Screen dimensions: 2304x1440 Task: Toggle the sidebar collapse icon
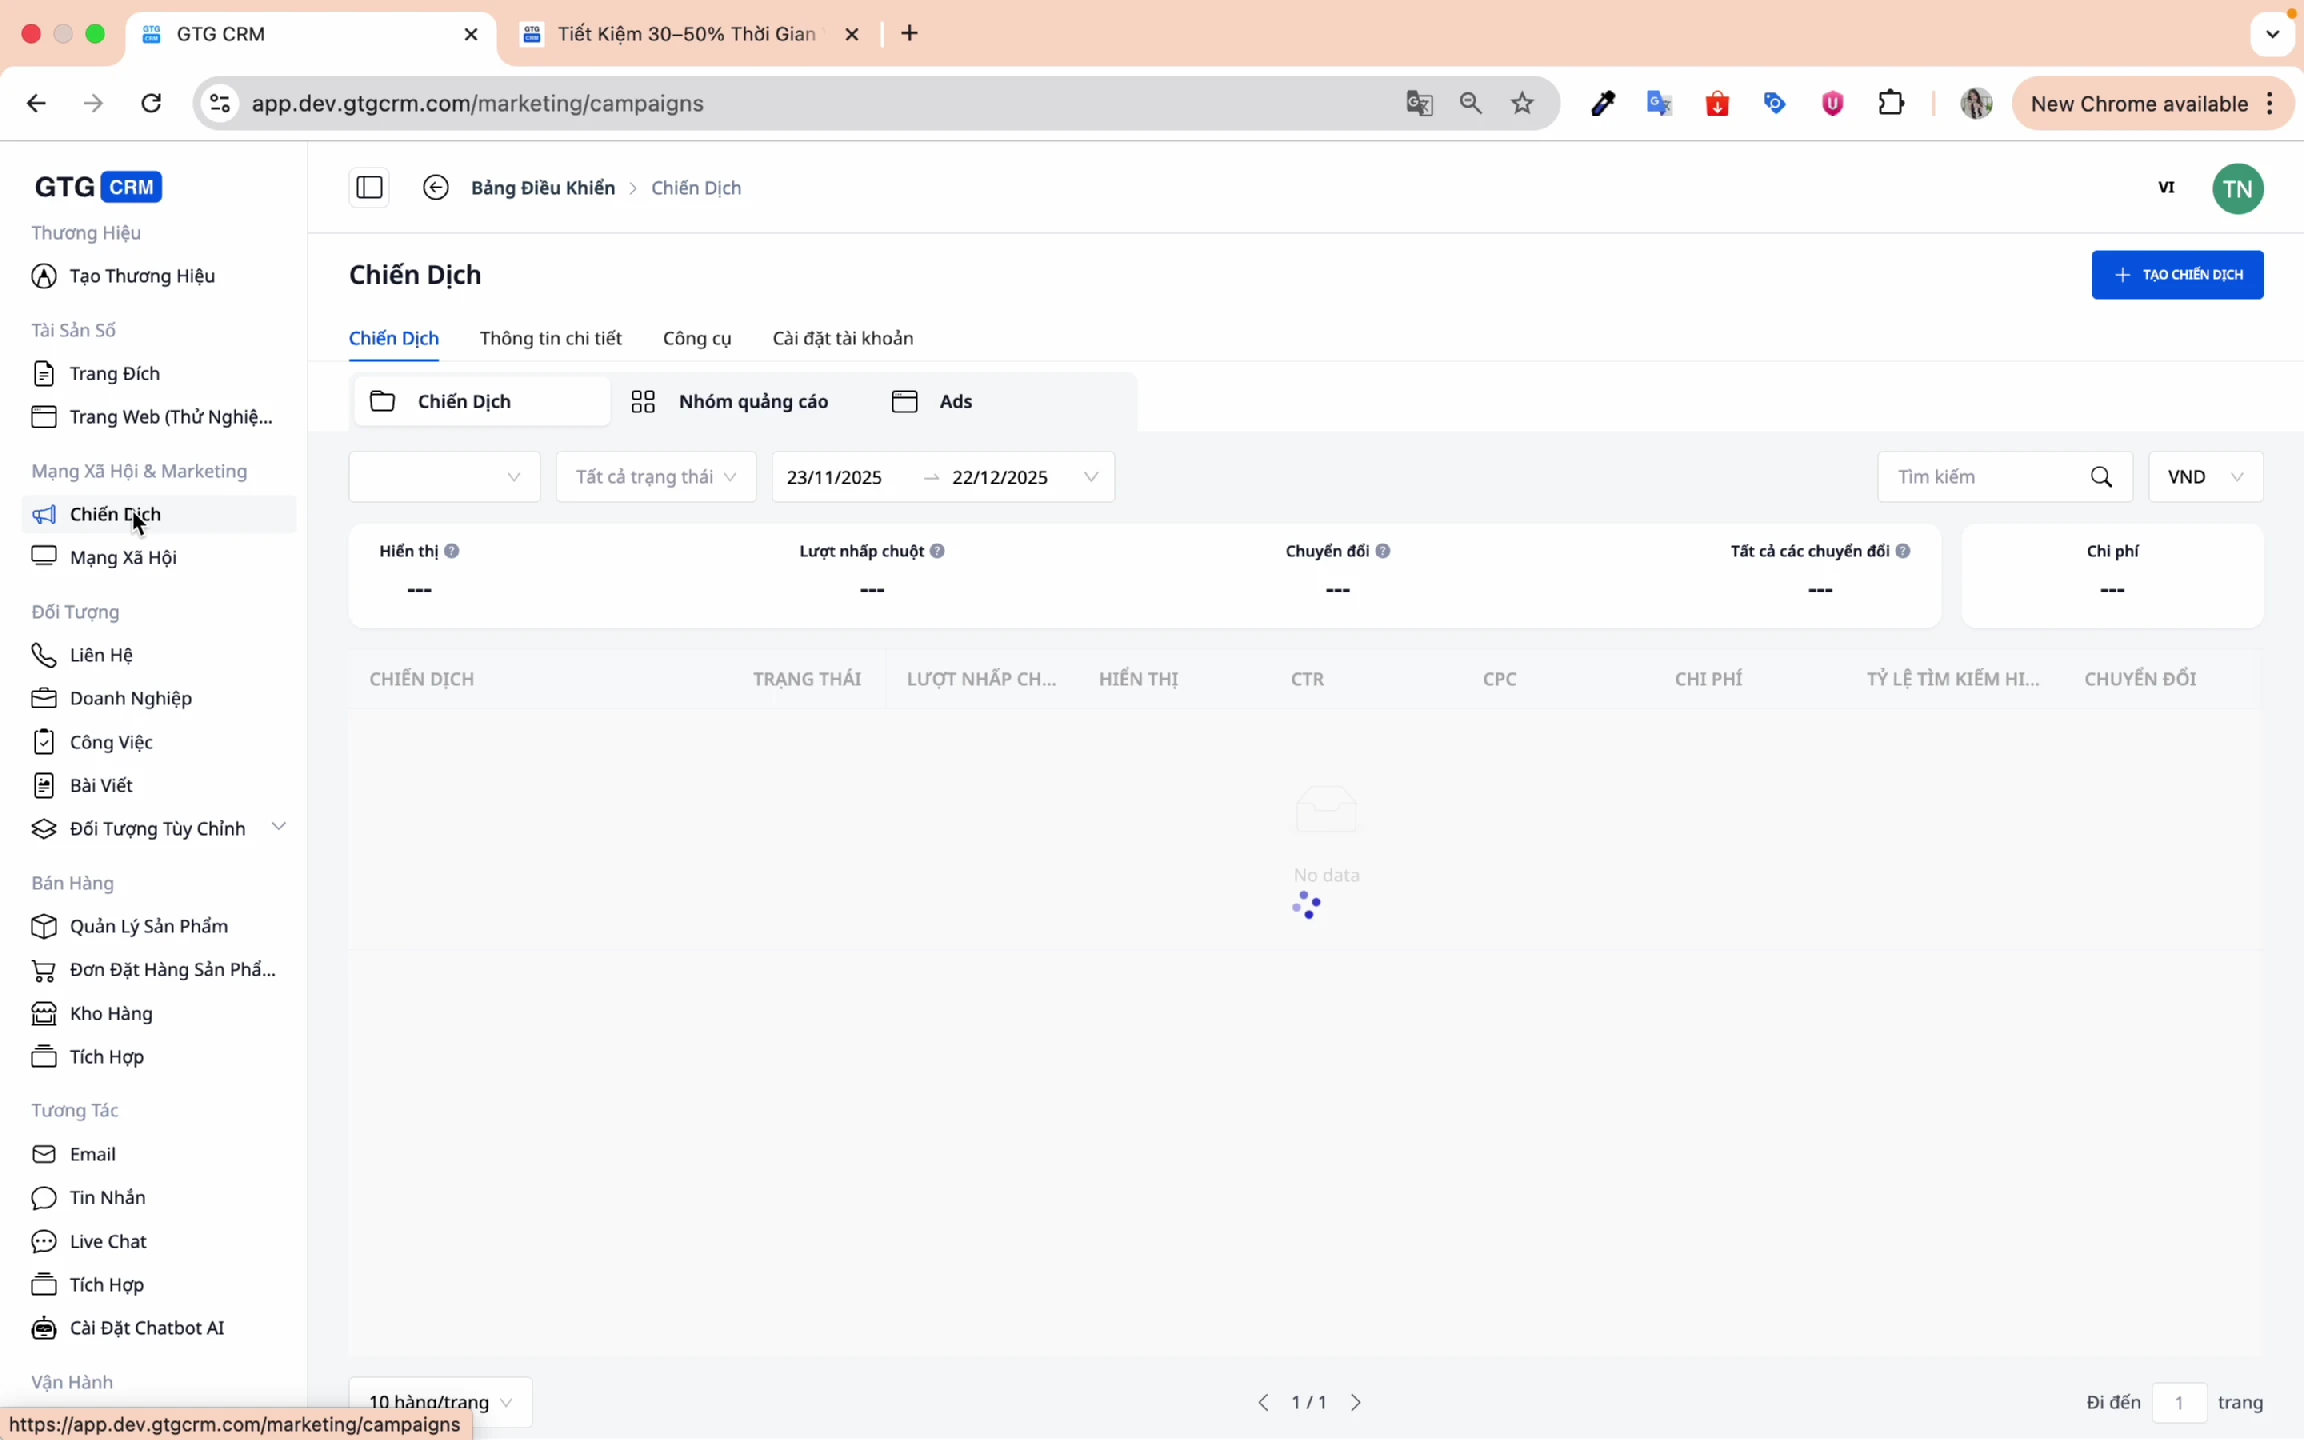369,187
